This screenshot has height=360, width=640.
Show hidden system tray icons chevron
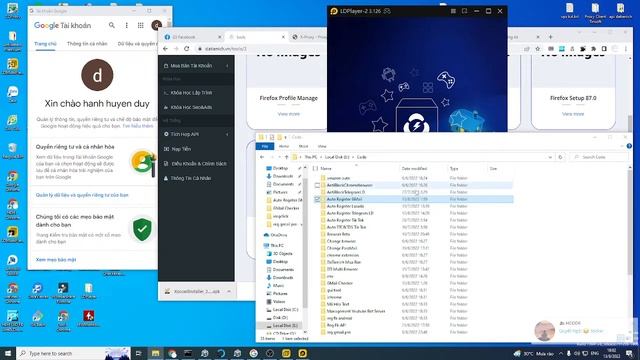click(560, 353)
